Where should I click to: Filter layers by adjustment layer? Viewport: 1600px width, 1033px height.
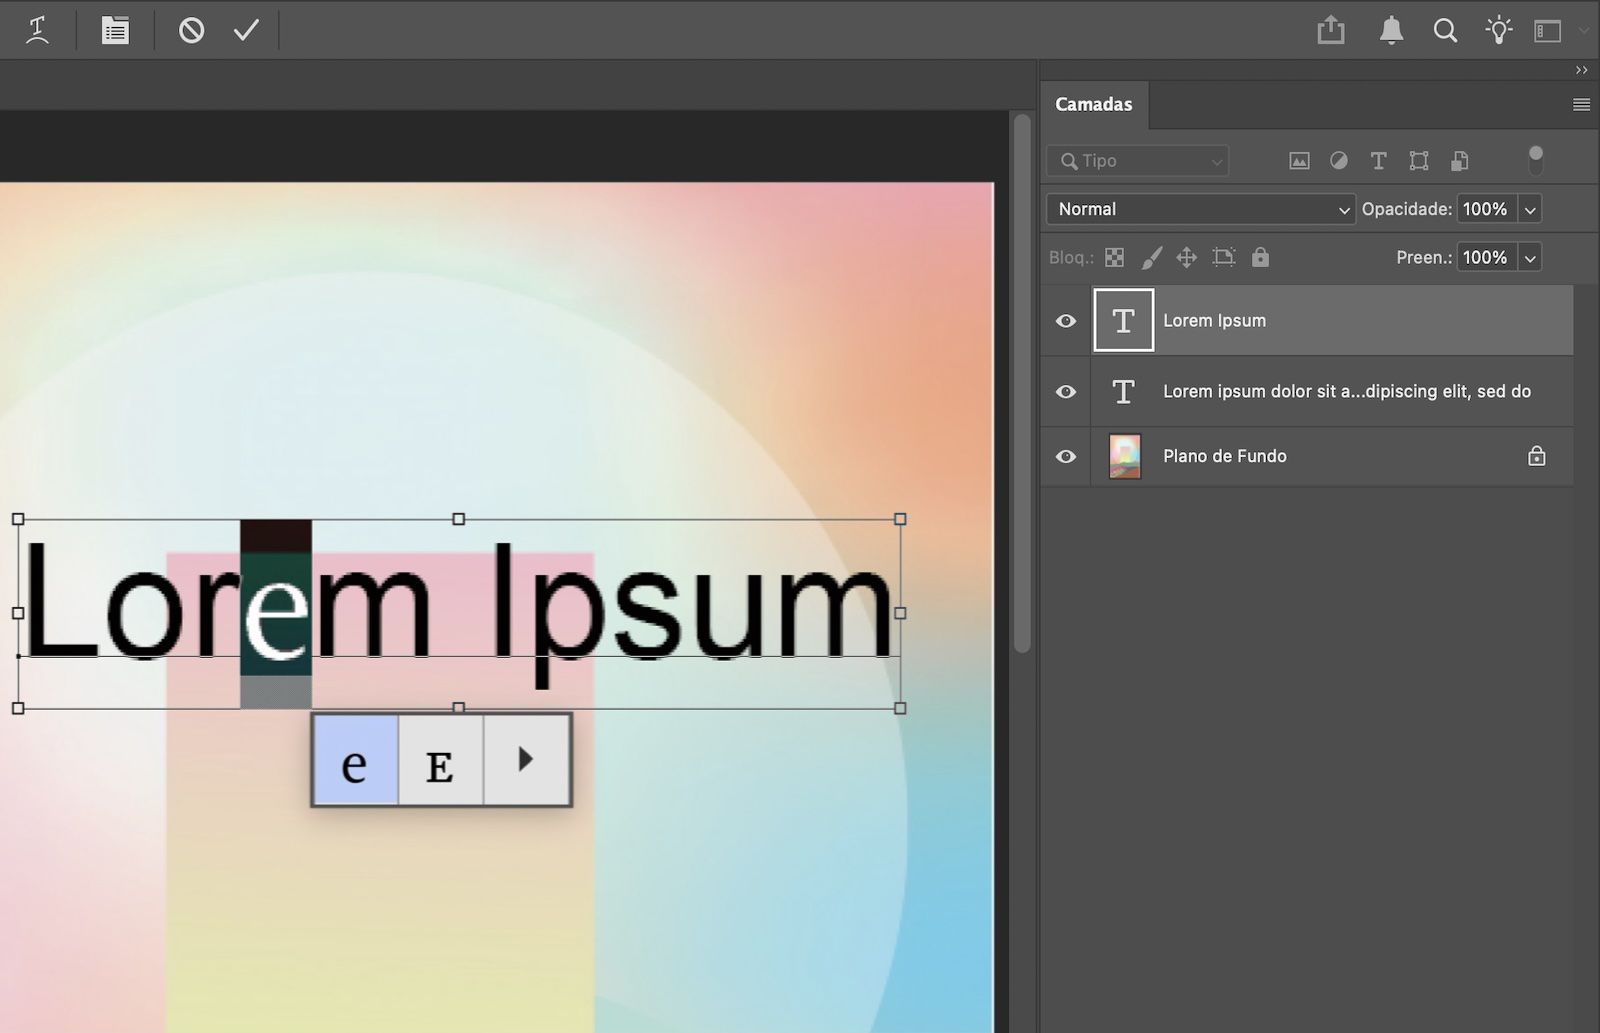coord(1339,160)
